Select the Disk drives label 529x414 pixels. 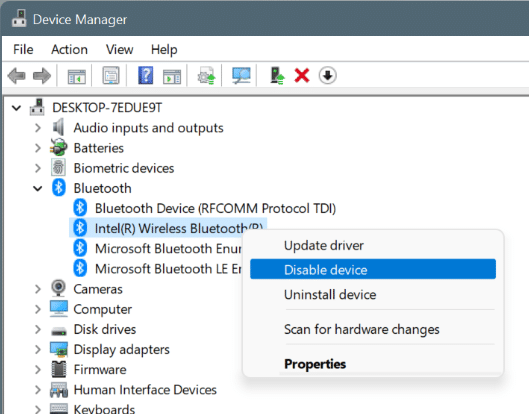(105, 329)
